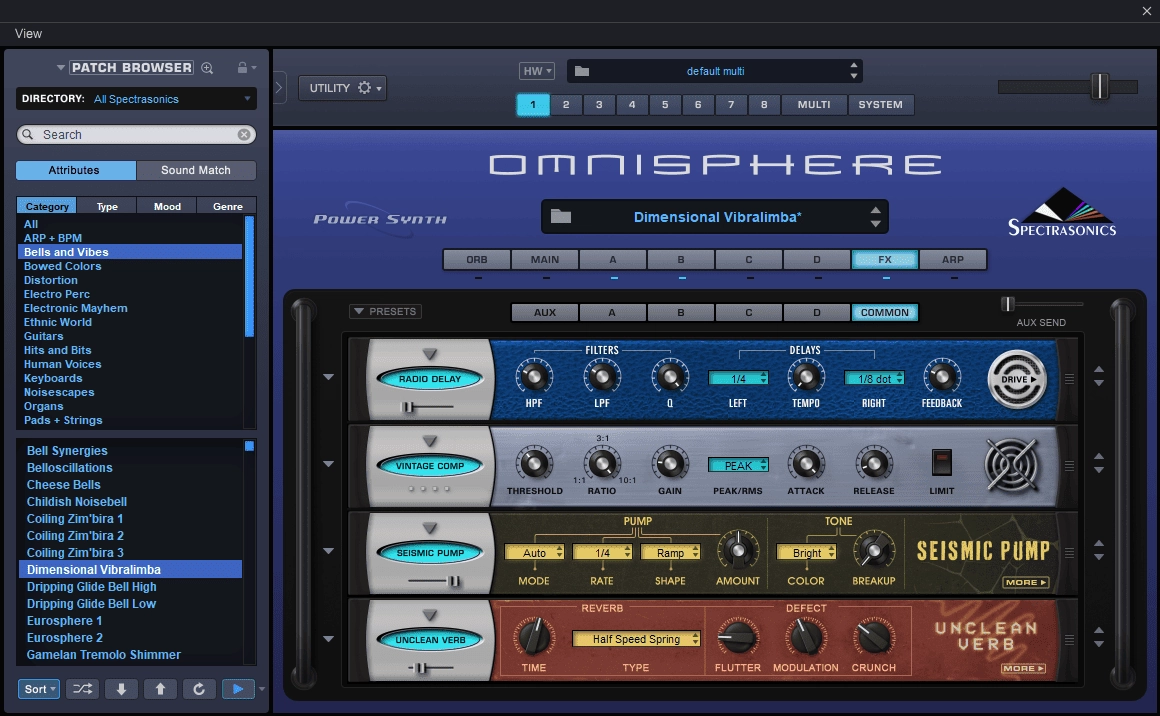Open the View menu

[x=28, y=34]
